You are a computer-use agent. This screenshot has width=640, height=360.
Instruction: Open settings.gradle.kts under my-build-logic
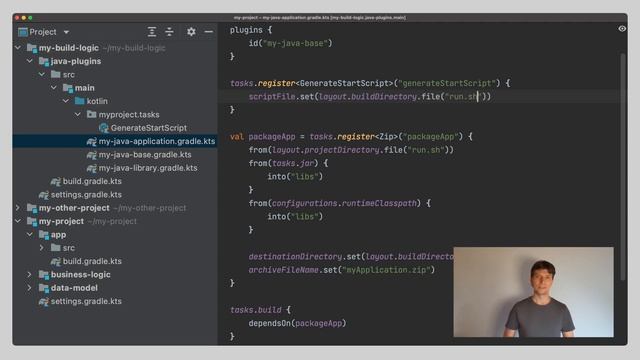(x=86, y=195)
